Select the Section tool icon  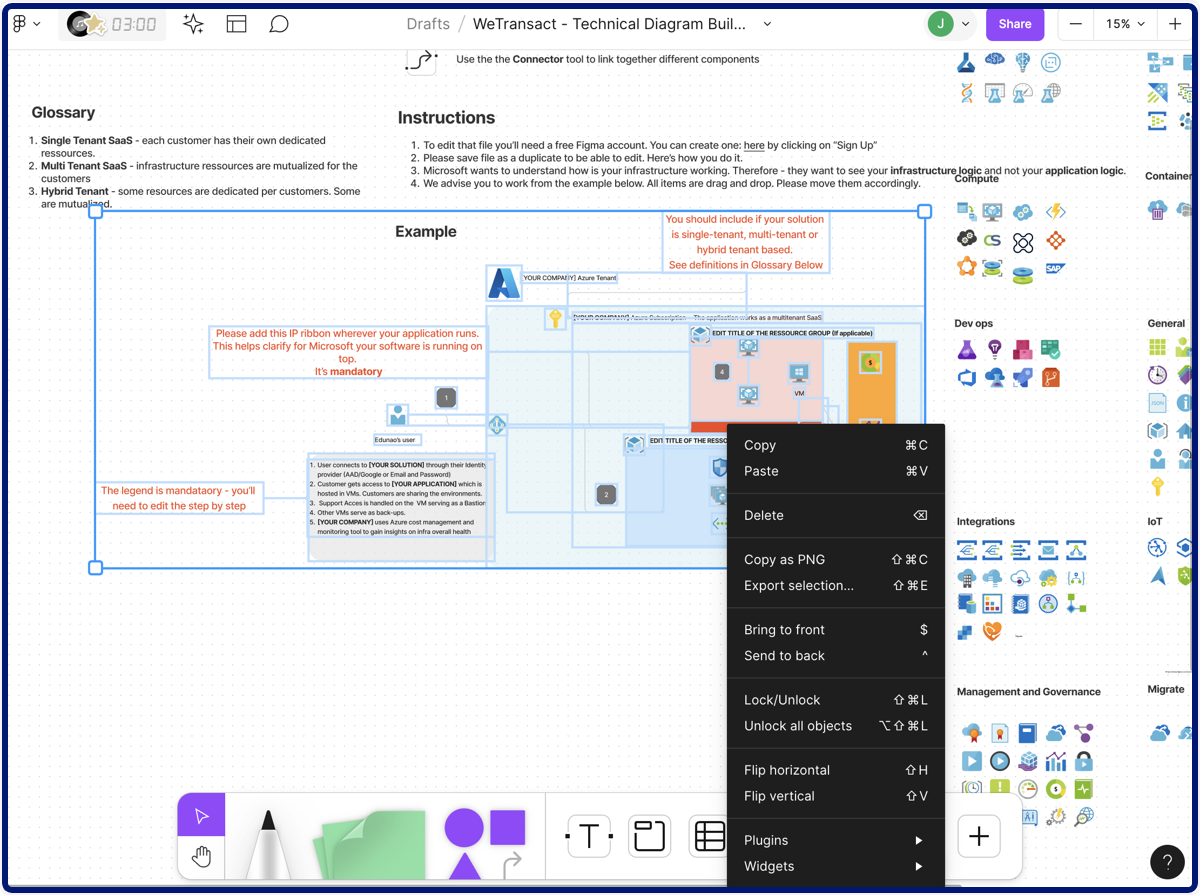(x=650, y=836)
